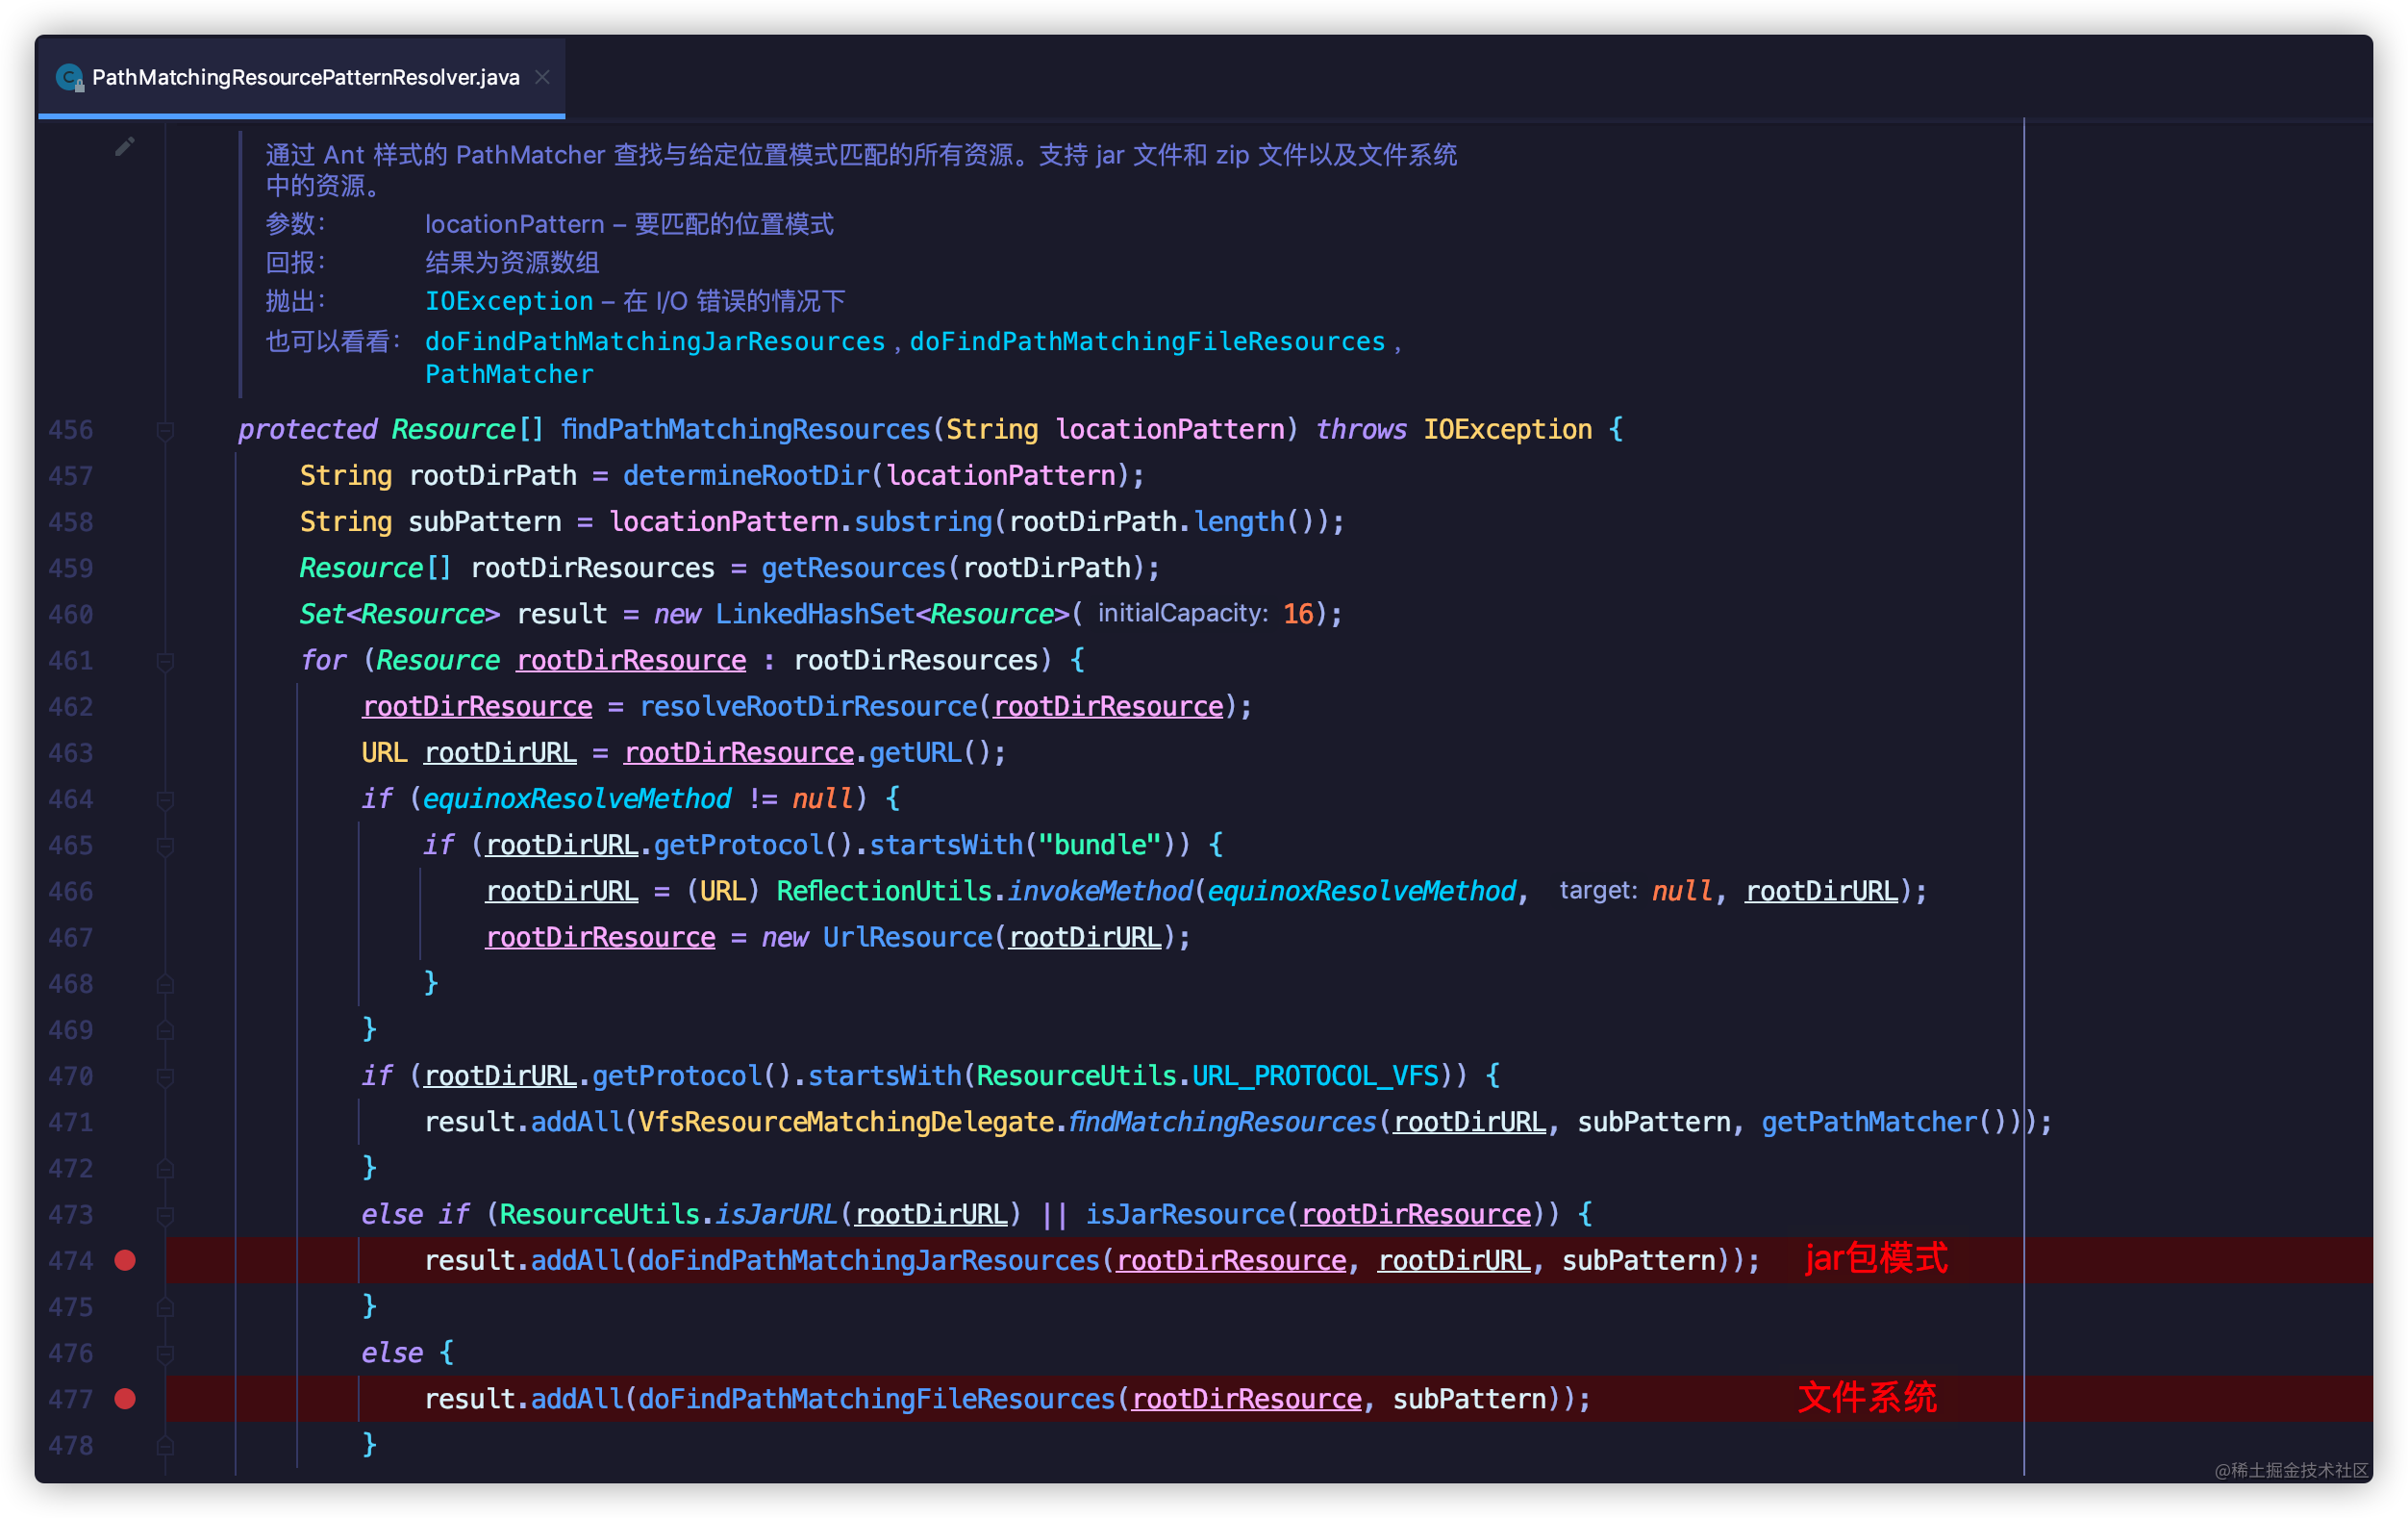
Task: Collapse method fold marker at line 456
Action: pyautogui.click(x=166, y=430)
